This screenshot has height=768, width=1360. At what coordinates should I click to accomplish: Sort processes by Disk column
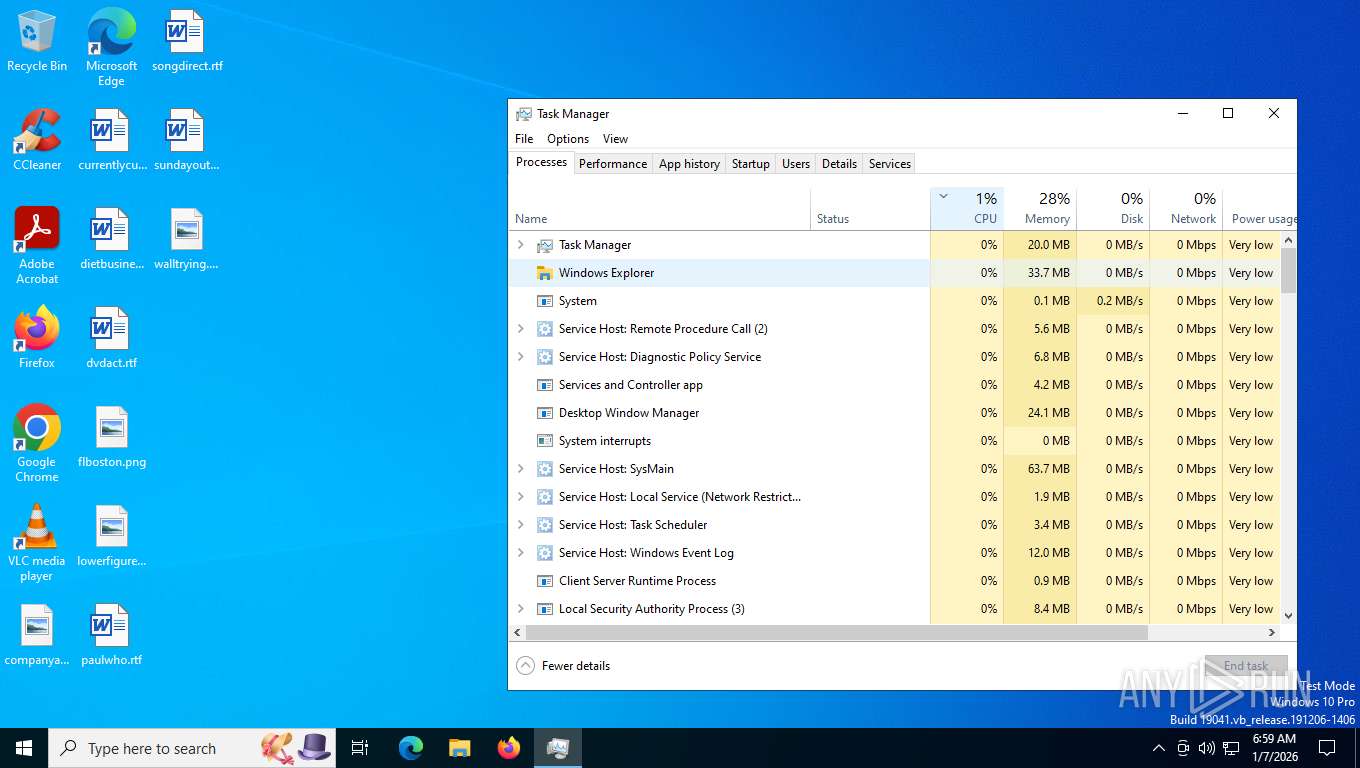(1113, 208)
